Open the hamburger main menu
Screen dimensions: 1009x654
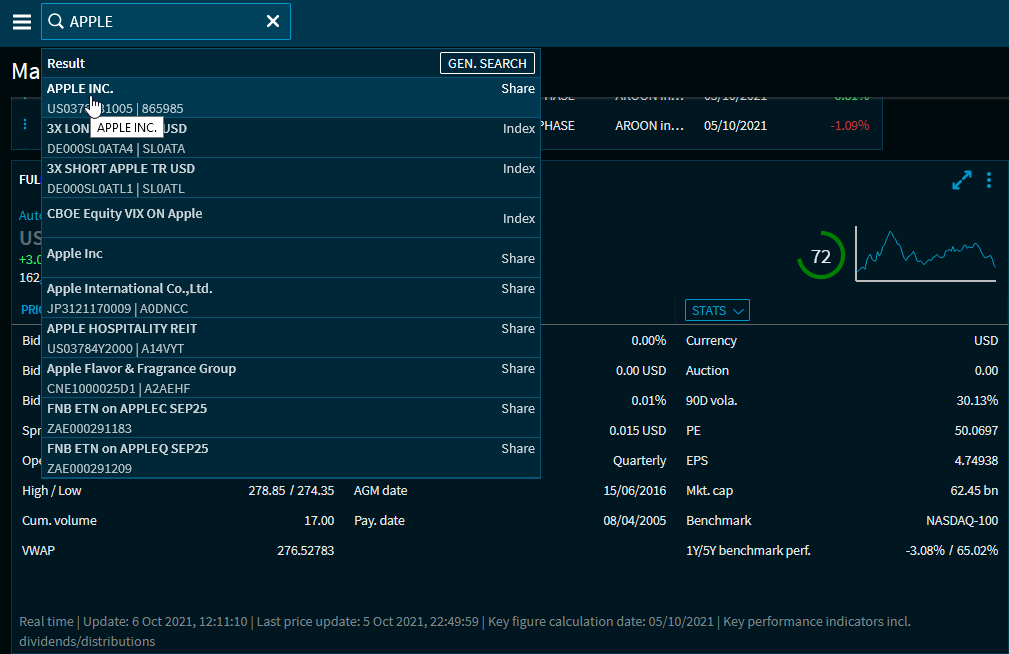tap(22, 22)
